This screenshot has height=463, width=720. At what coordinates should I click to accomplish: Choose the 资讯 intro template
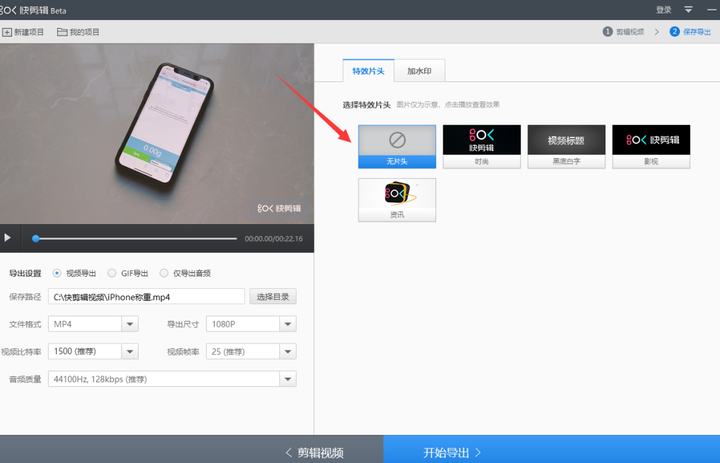point(397,200)
